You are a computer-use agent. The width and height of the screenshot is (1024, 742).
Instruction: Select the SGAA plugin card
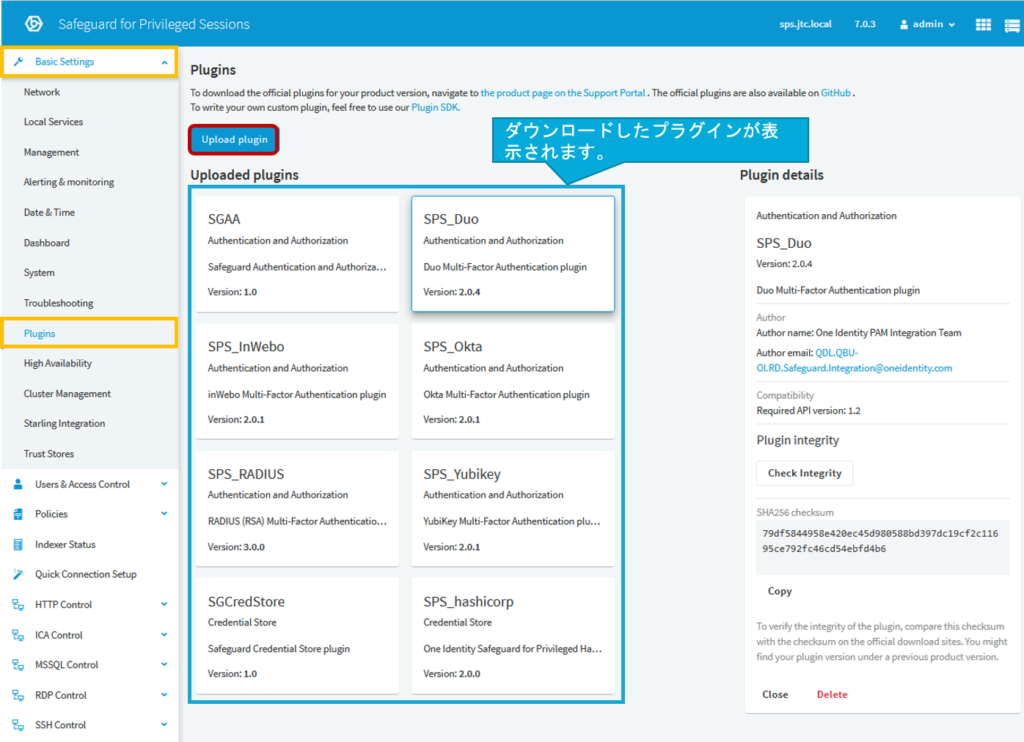(297, 254)
